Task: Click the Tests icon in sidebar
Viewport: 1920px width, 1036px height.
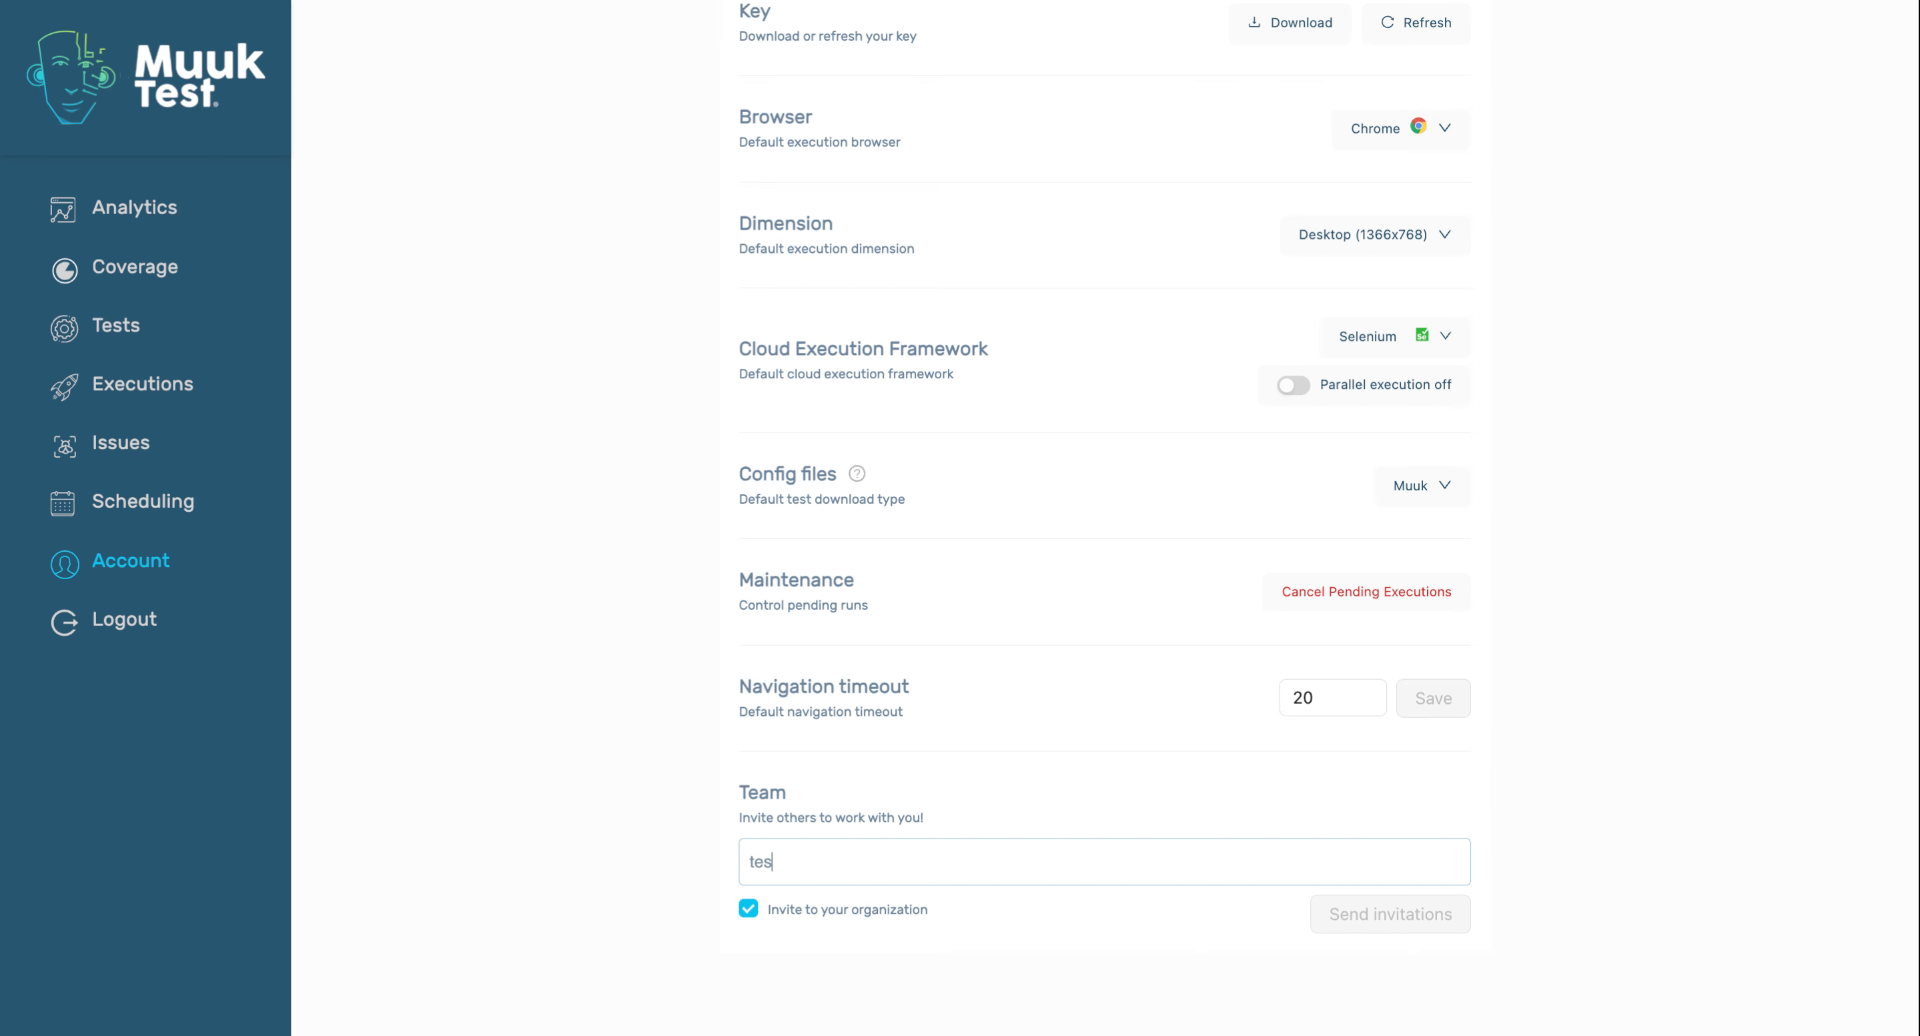Action: (63, 328)
